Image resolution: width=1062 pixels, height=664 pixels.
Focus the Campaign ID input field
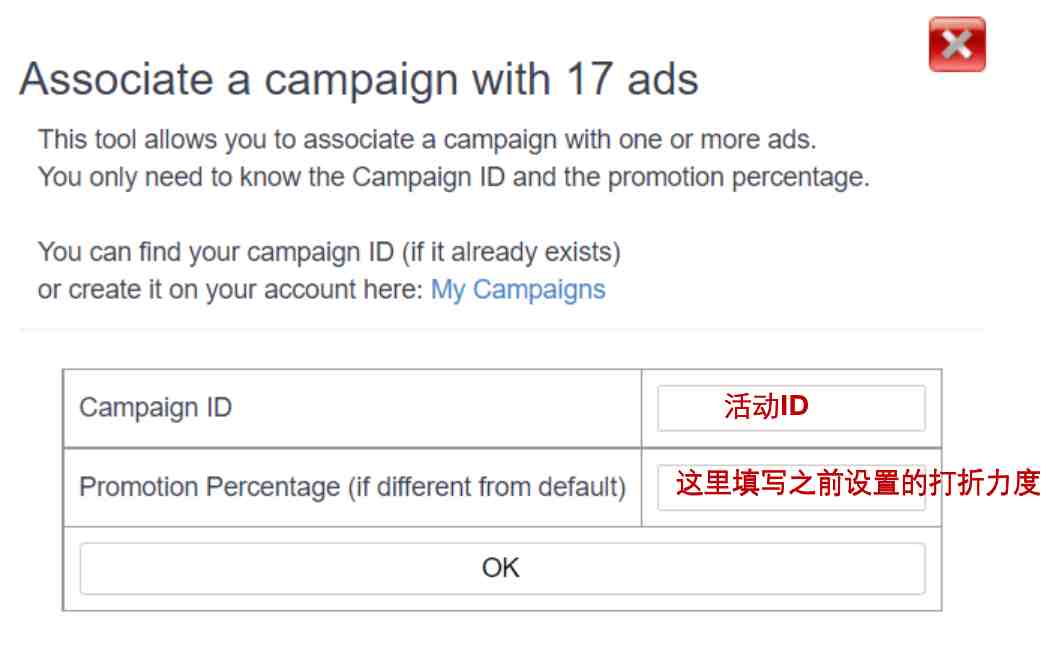coord(791,408)
